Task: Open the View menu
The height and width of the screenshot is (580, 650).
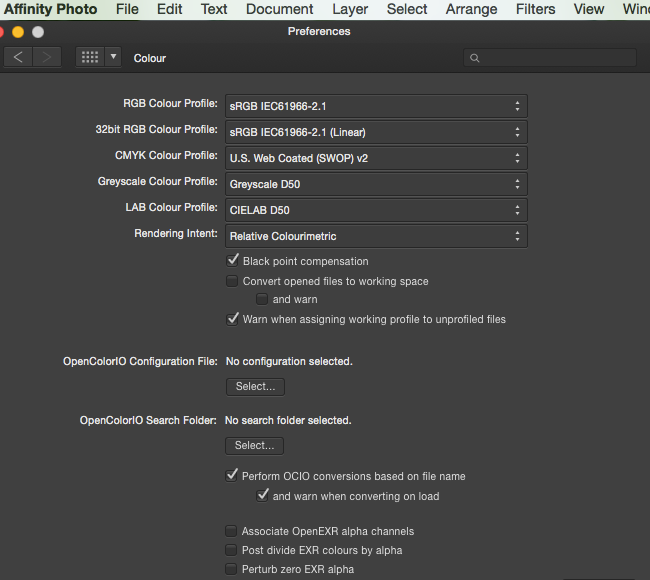Action: 589,9
